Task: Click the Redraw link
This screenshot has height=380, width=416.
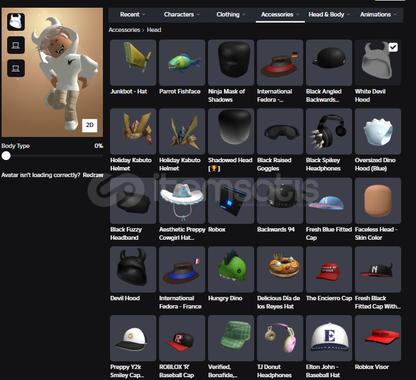Action: (93, 175)
